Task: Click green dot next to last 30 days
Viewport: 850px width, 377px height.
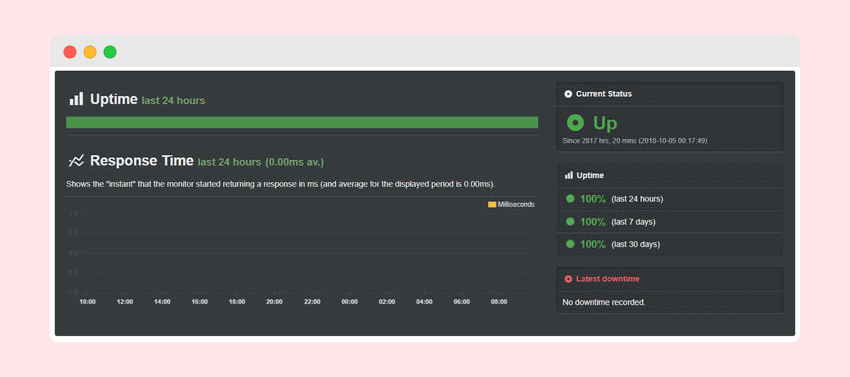Action: click(x=570, y=244)
